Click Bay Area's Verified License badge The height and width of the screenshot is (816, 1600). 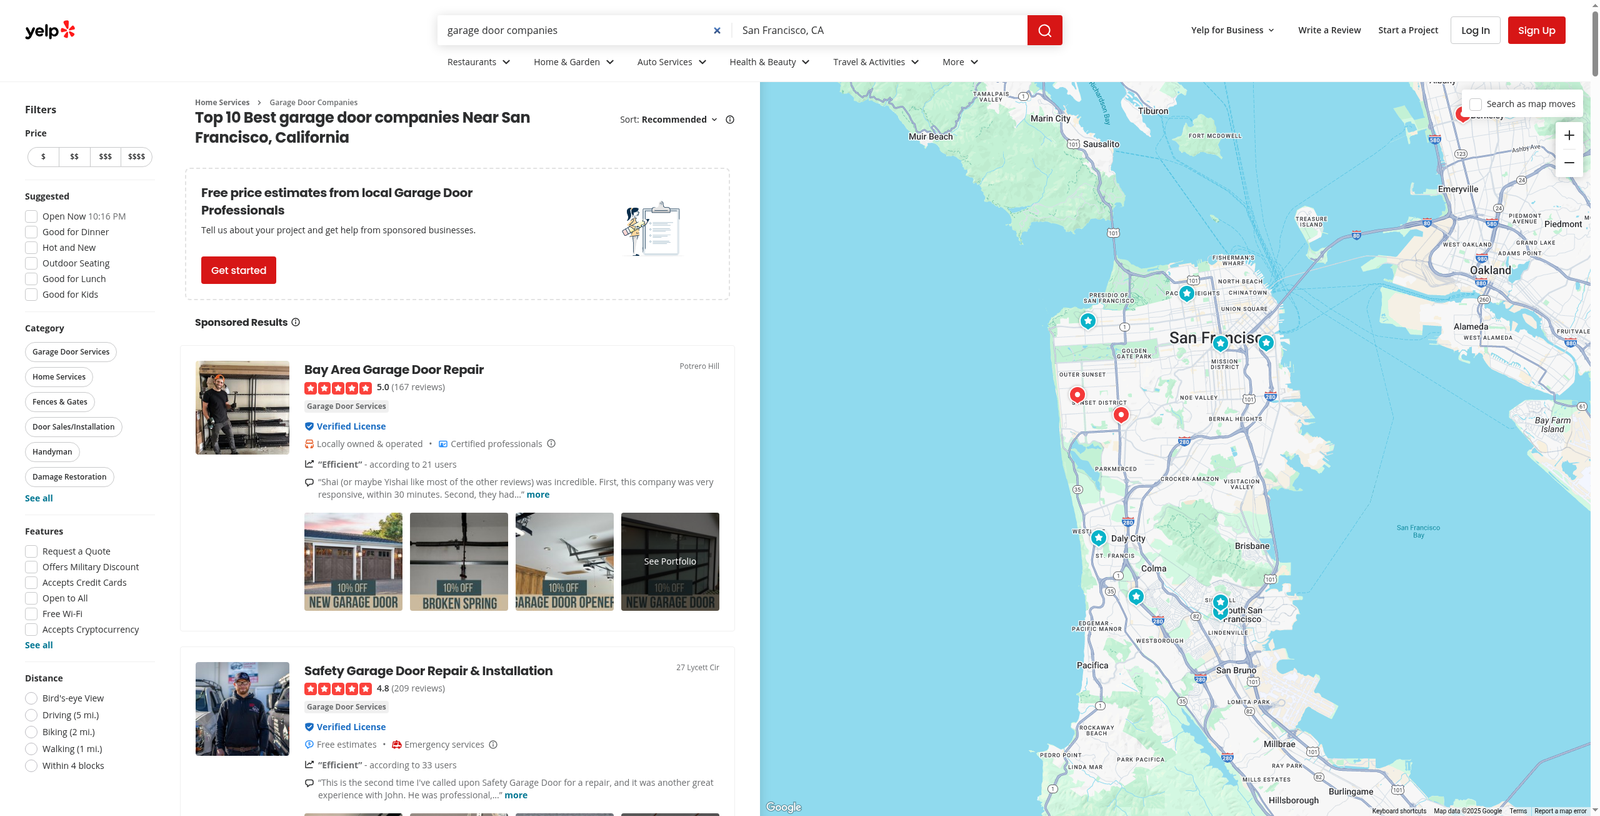(x=345, y=426)
